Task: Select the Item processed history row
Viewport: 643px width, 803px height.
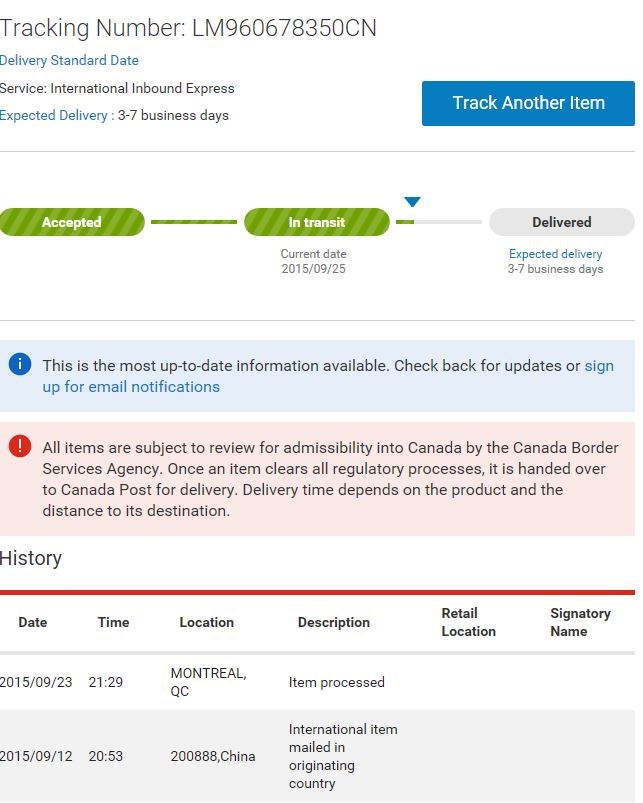Action: coord(317,682)
